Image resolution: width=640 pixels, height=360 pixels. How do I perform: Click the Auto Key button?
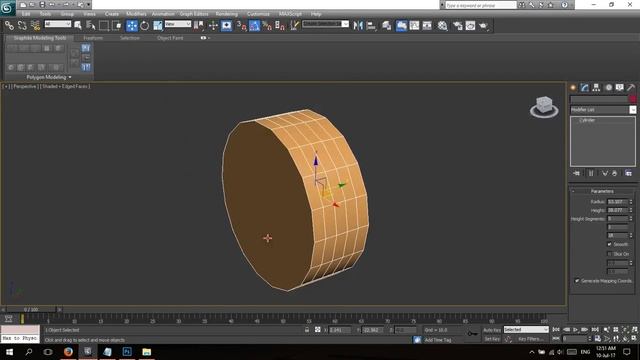coord(492,330)
